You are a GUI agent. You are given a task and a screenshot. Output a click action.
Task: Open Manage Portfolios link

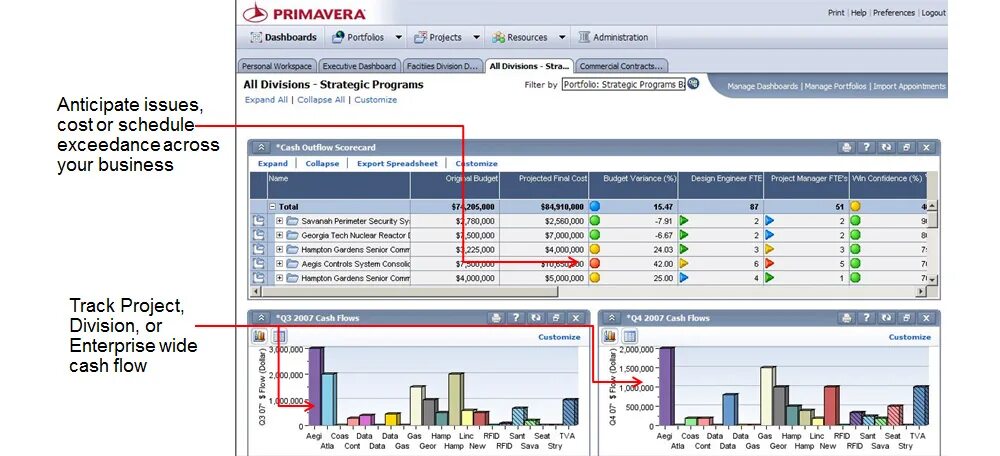click(835, 86)
